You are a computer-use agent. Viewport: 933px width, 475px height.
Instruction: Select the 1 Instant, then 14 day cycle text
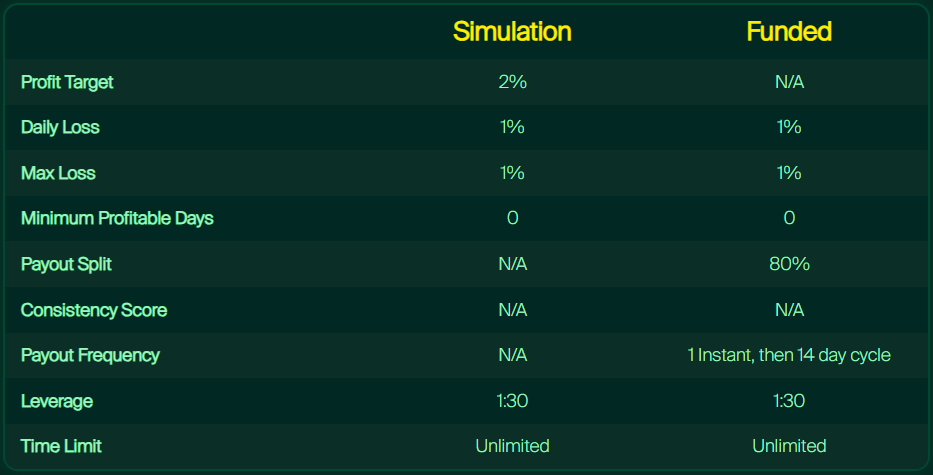pyautogui.click(x=789, y=355)
